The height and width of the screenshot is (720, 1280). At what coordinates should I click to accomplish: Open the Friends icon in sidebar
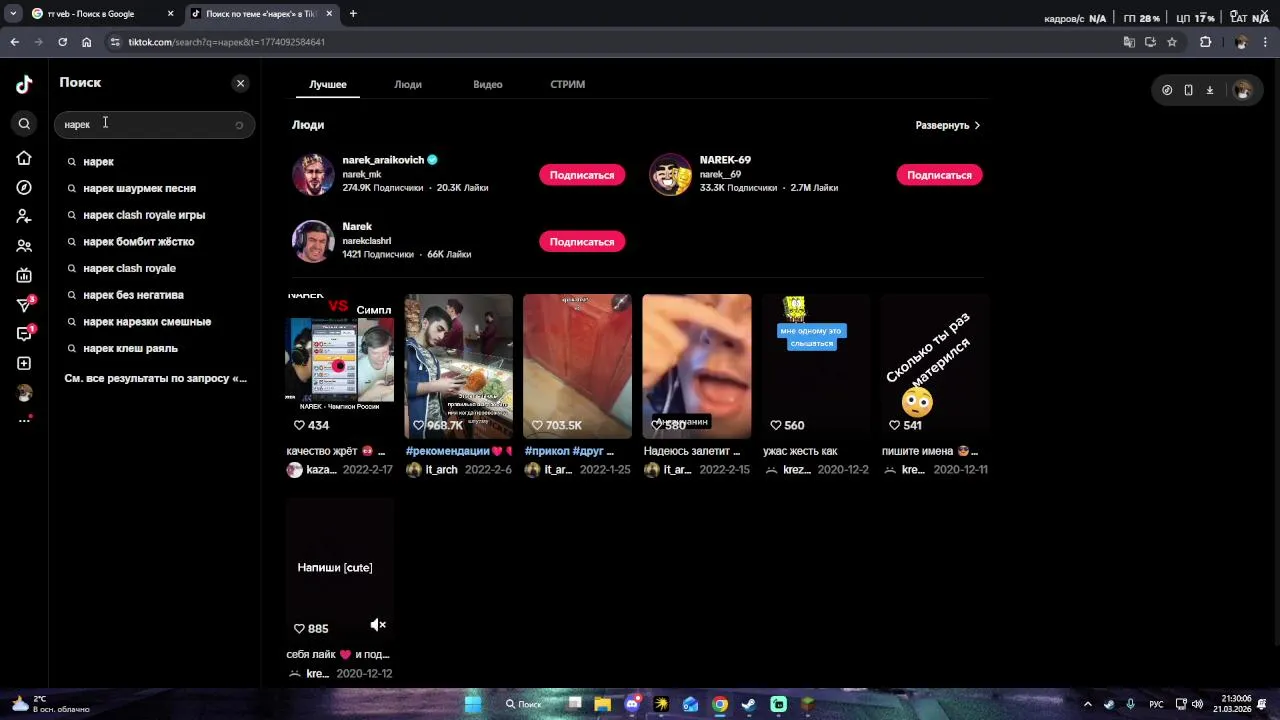coord(24,246)
